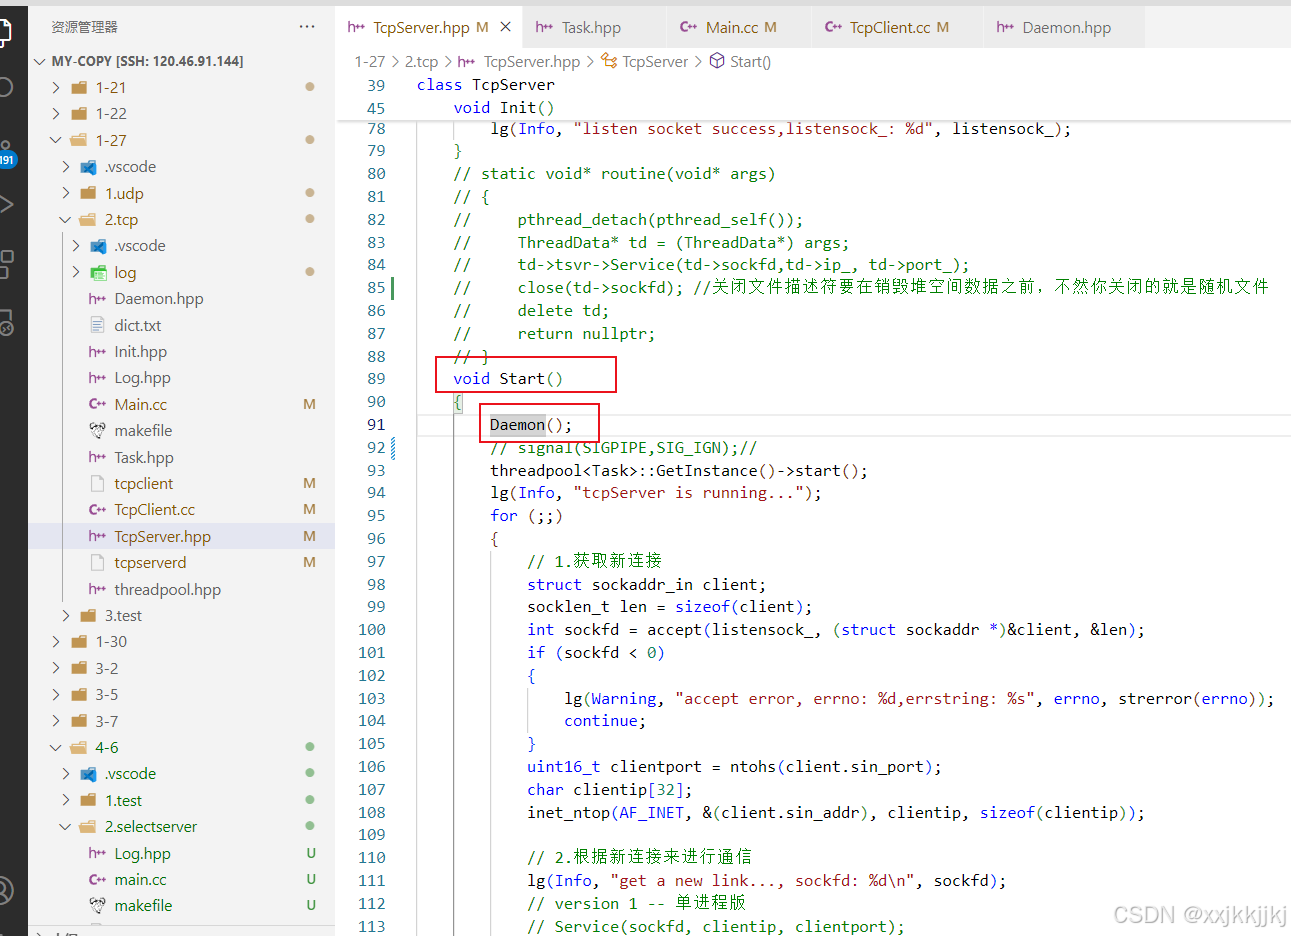
Task: Click the TcpServer.hpp breadcrumb segment
Action: 531,62
